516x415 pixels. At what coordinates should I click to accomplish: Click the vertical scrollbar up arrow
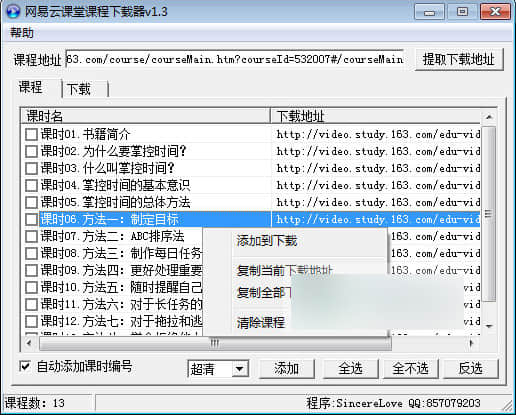(x=489, y=117)
